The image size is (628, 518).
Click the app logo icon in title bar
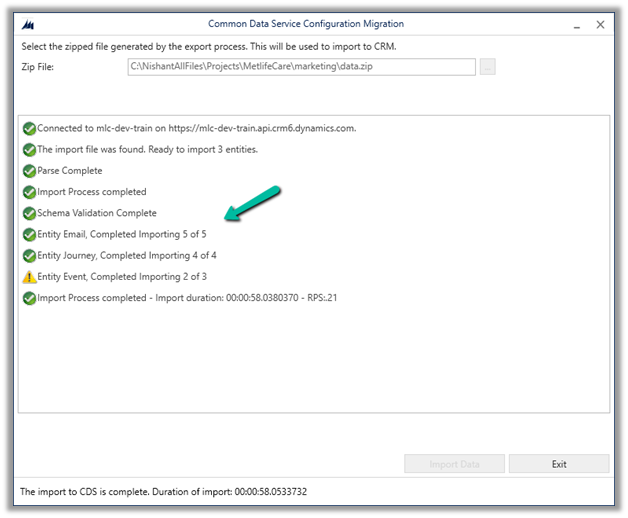(x=27, y=24)
